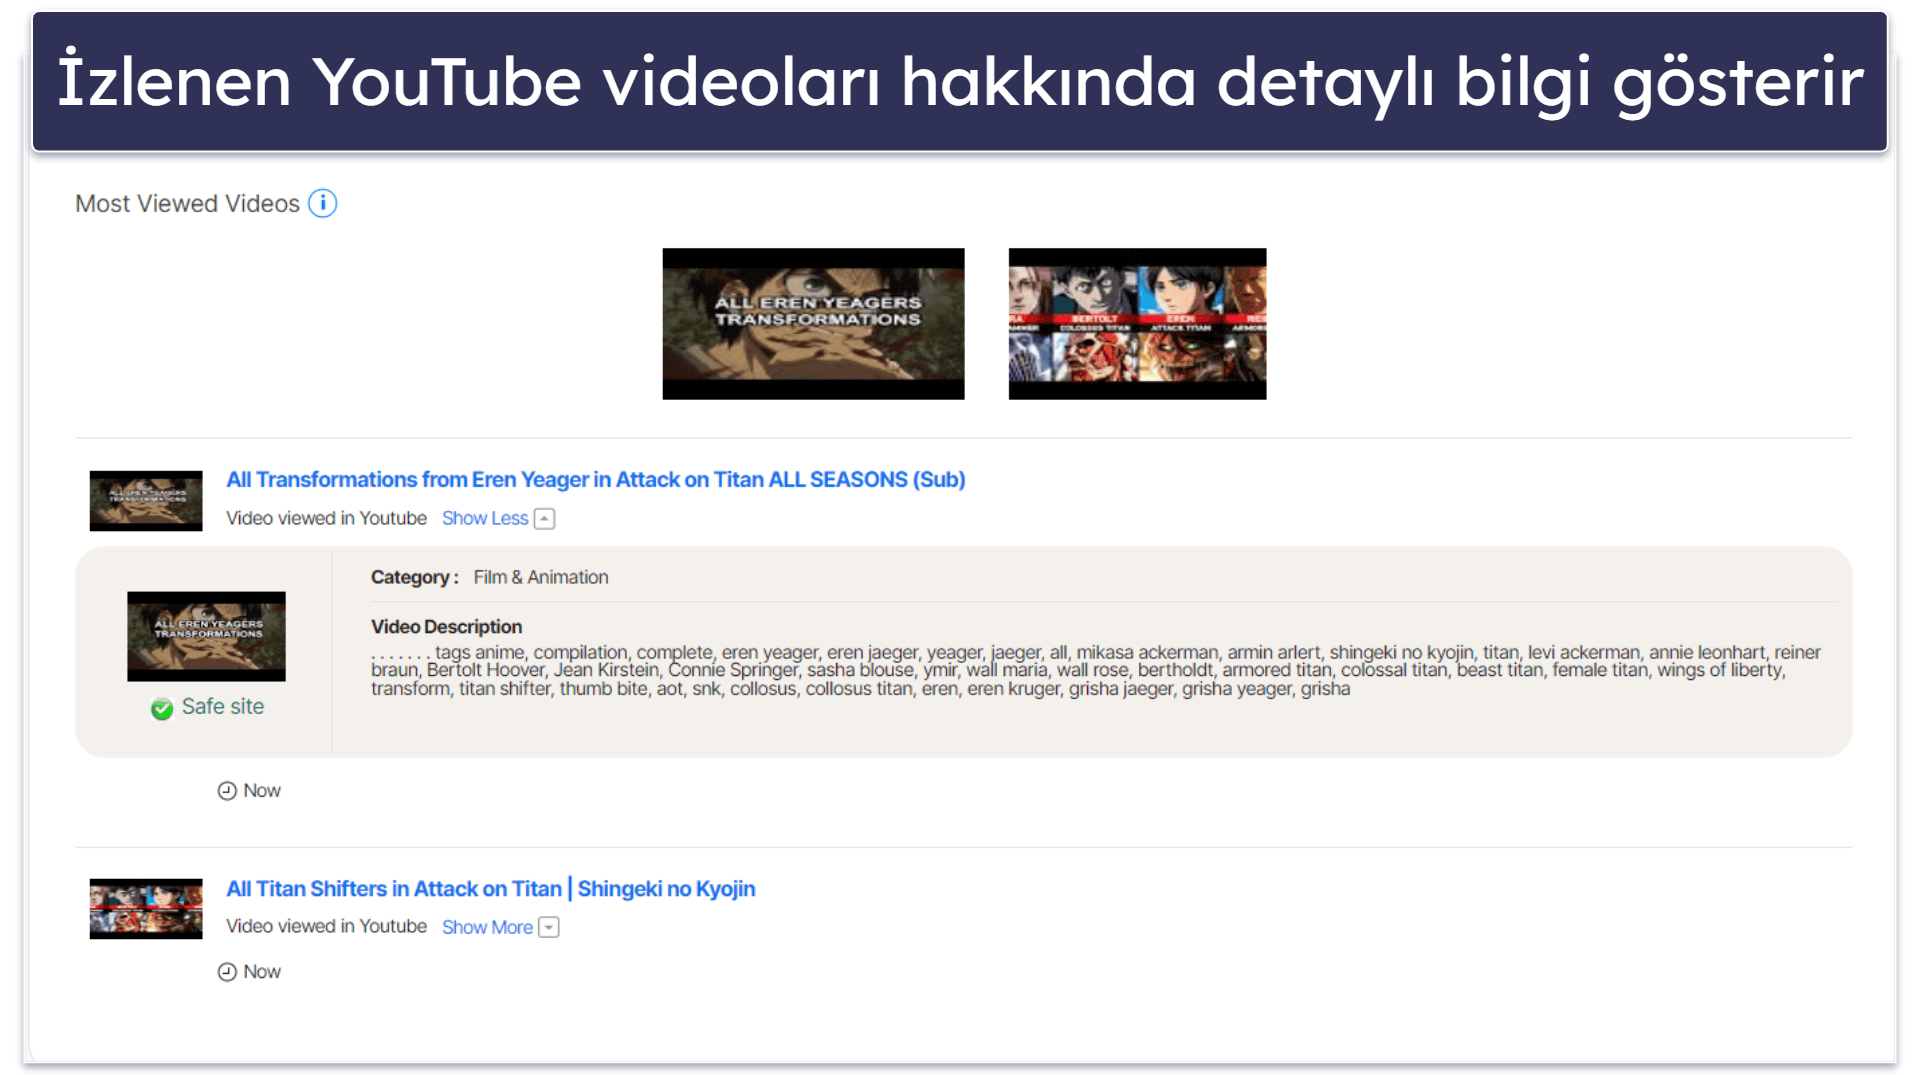Click the description tags text starting 'tags anime'
Image resolution: width=1919 pixels, height=1075 pixels.
(1096, 670)
